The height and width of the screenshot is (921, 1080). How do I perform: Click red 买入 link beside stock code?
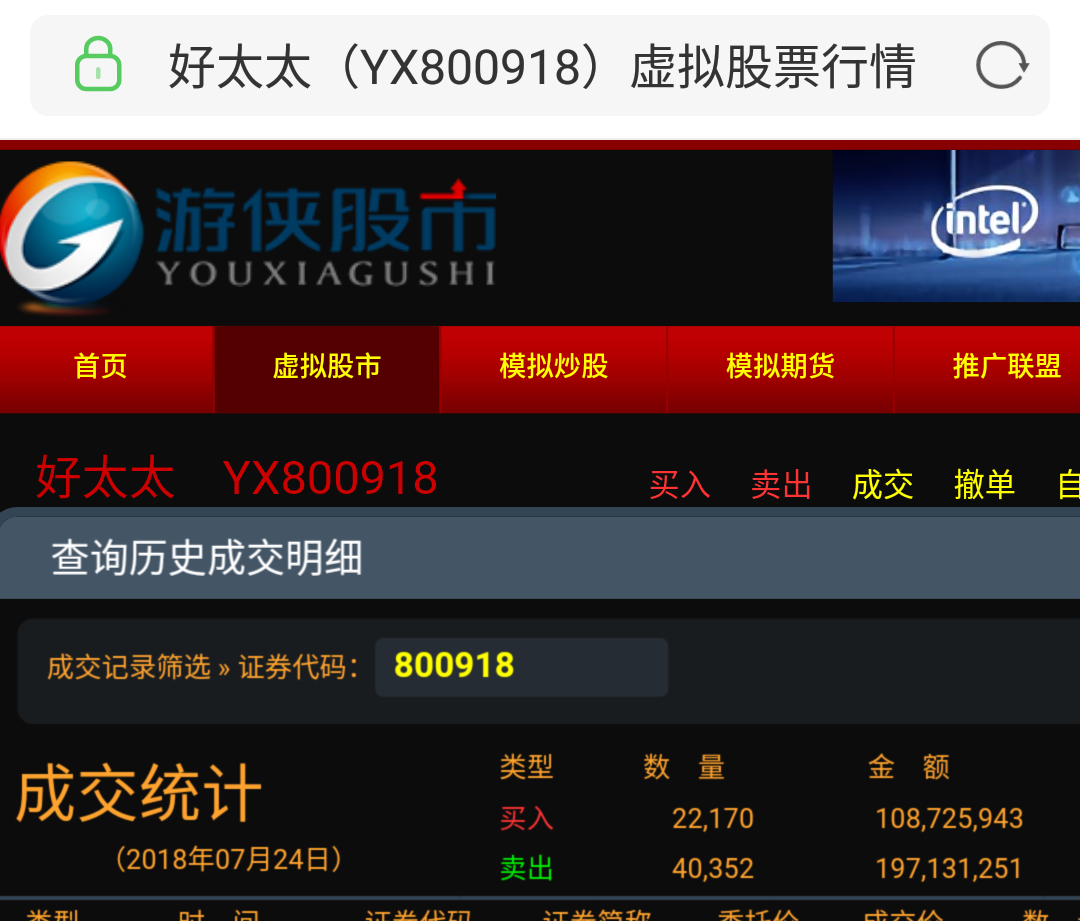(x=679, y=485)
